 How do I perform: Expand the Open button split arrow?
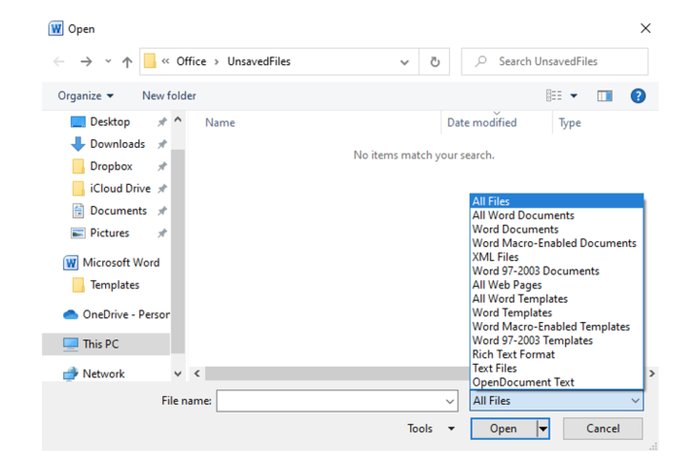[x=543, y=429]
